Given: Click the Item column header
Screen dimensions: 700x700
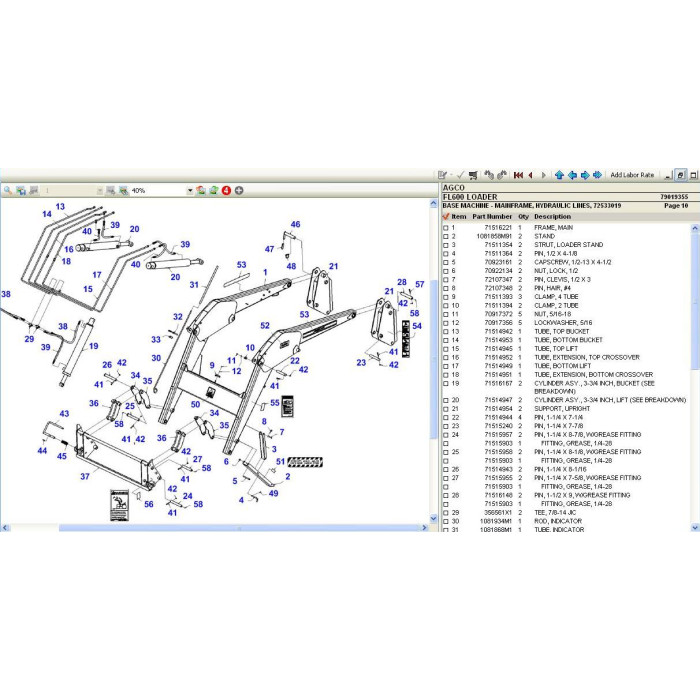Looking at the screenshot, I should tap(458, 217).
